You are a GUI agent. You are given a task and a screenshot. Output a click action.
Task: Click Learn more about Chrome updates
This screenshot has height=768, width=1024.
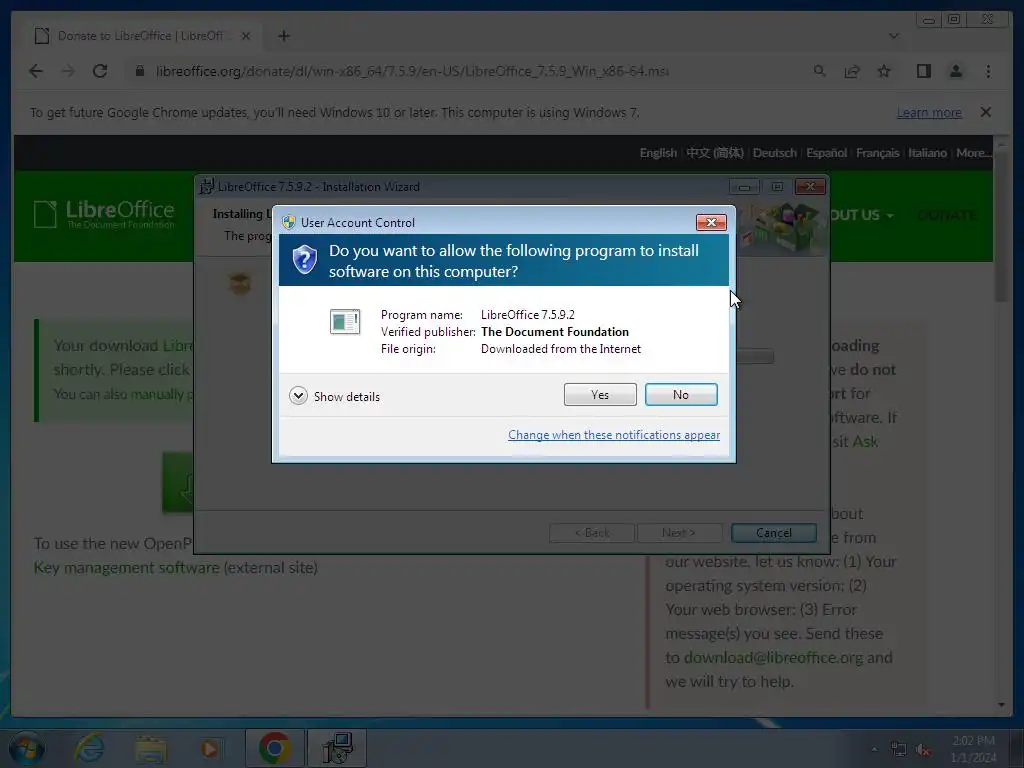[x=929, y=112]
